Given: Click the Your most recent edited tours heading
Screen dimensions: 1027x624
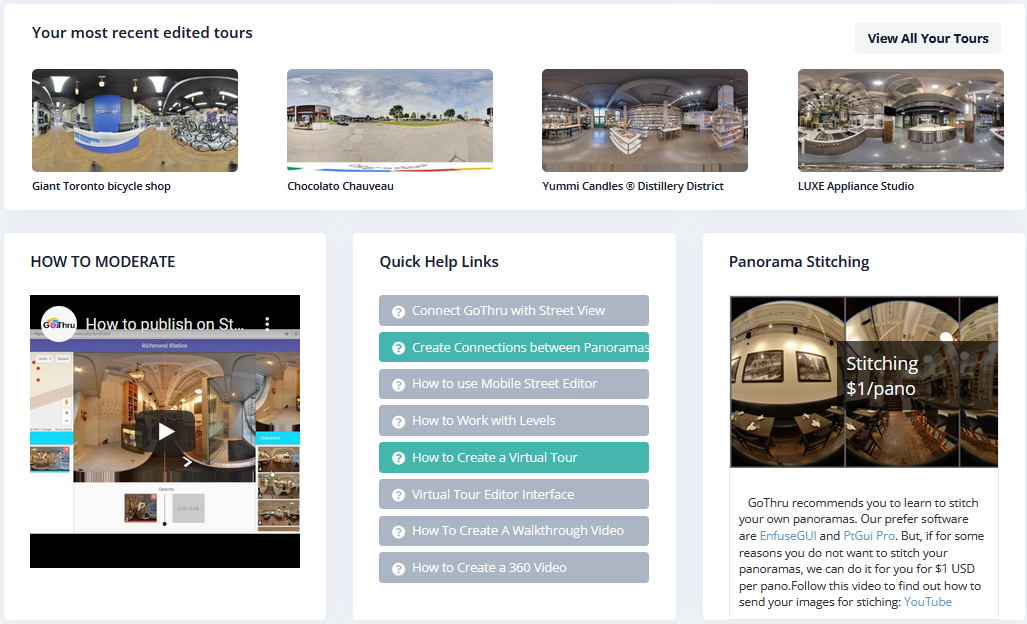Looking at the screenshot, I should tap(142, 33).
